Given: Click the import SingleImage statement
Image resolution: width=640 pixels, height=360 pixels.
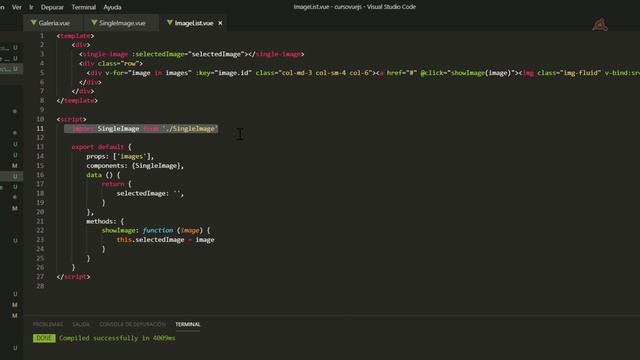Looking at the screenshot, I should [x=145, y=129].
